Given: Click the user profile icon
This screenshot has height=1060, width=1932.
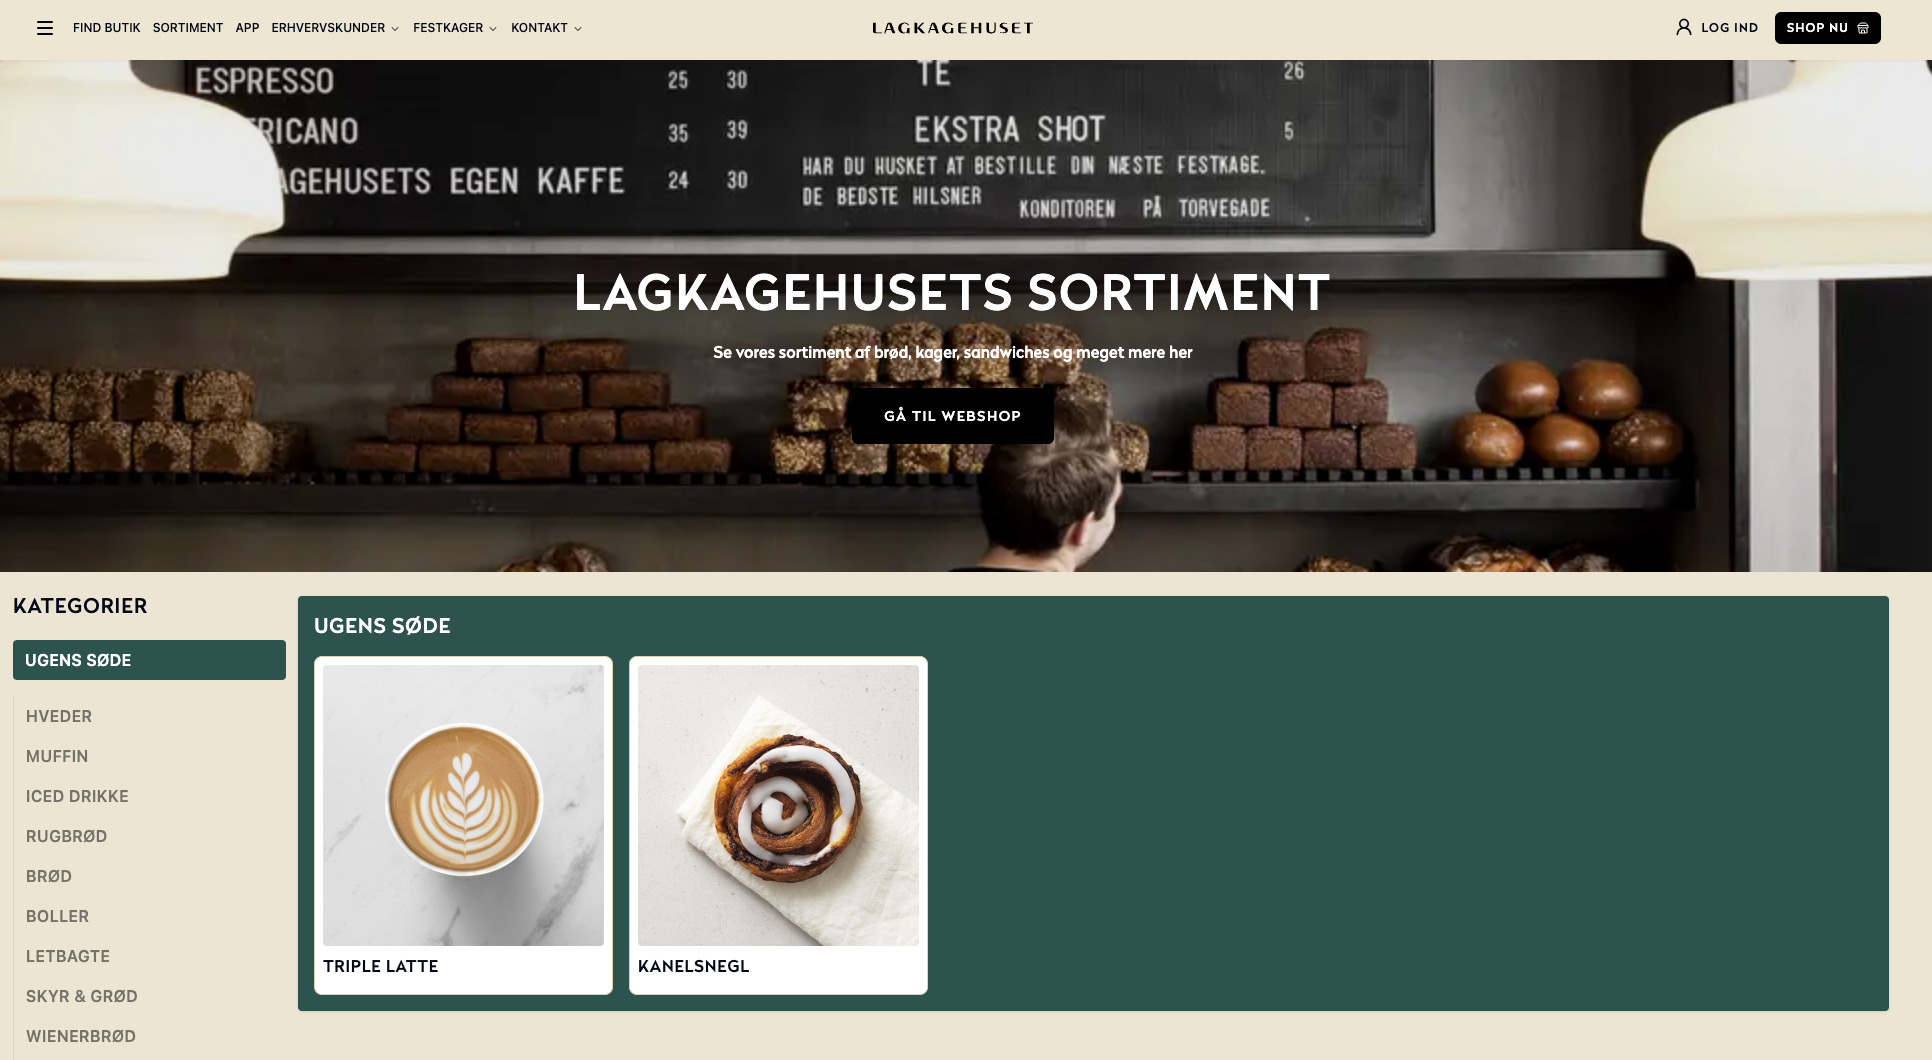Looking at the screenshot, I should 1684,28.
